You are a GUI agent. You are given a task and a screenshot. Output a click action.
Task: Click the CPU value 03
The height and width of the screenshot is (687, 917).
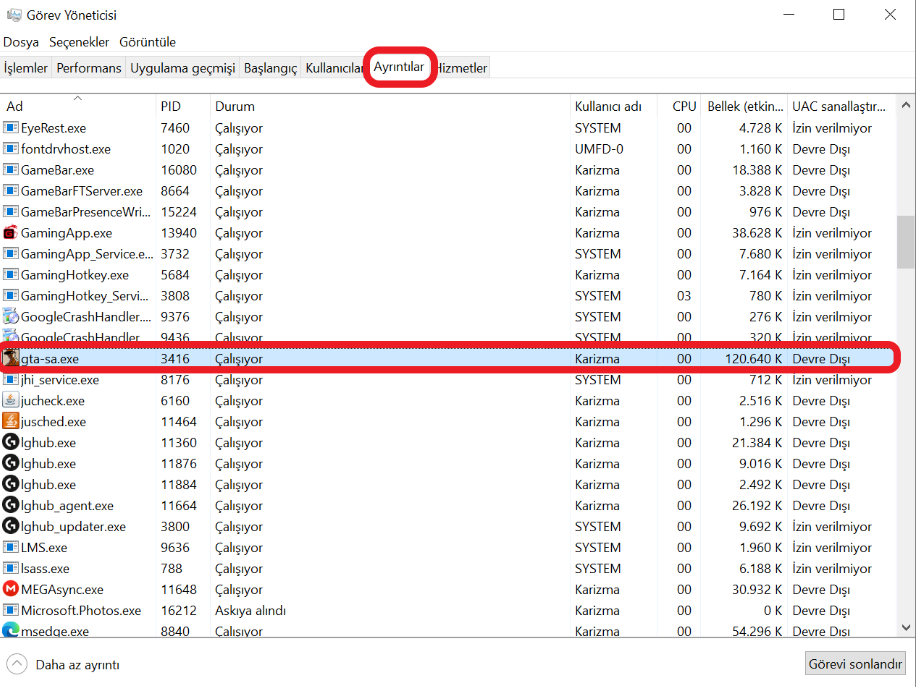[x=684, y=296]
